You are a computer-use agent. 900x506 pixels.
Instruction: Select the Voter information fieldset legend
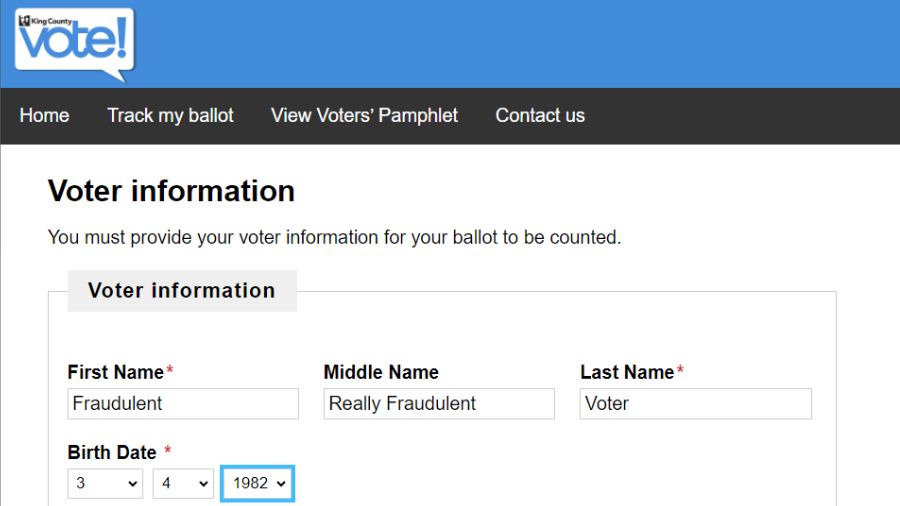(182, 290)
